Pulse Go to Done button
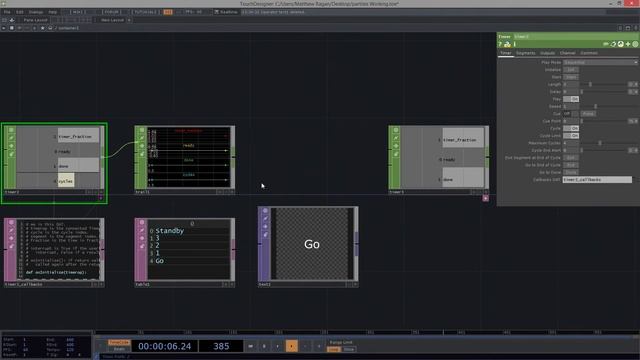This screenshot has width=640, height=360. coord(571,173)
